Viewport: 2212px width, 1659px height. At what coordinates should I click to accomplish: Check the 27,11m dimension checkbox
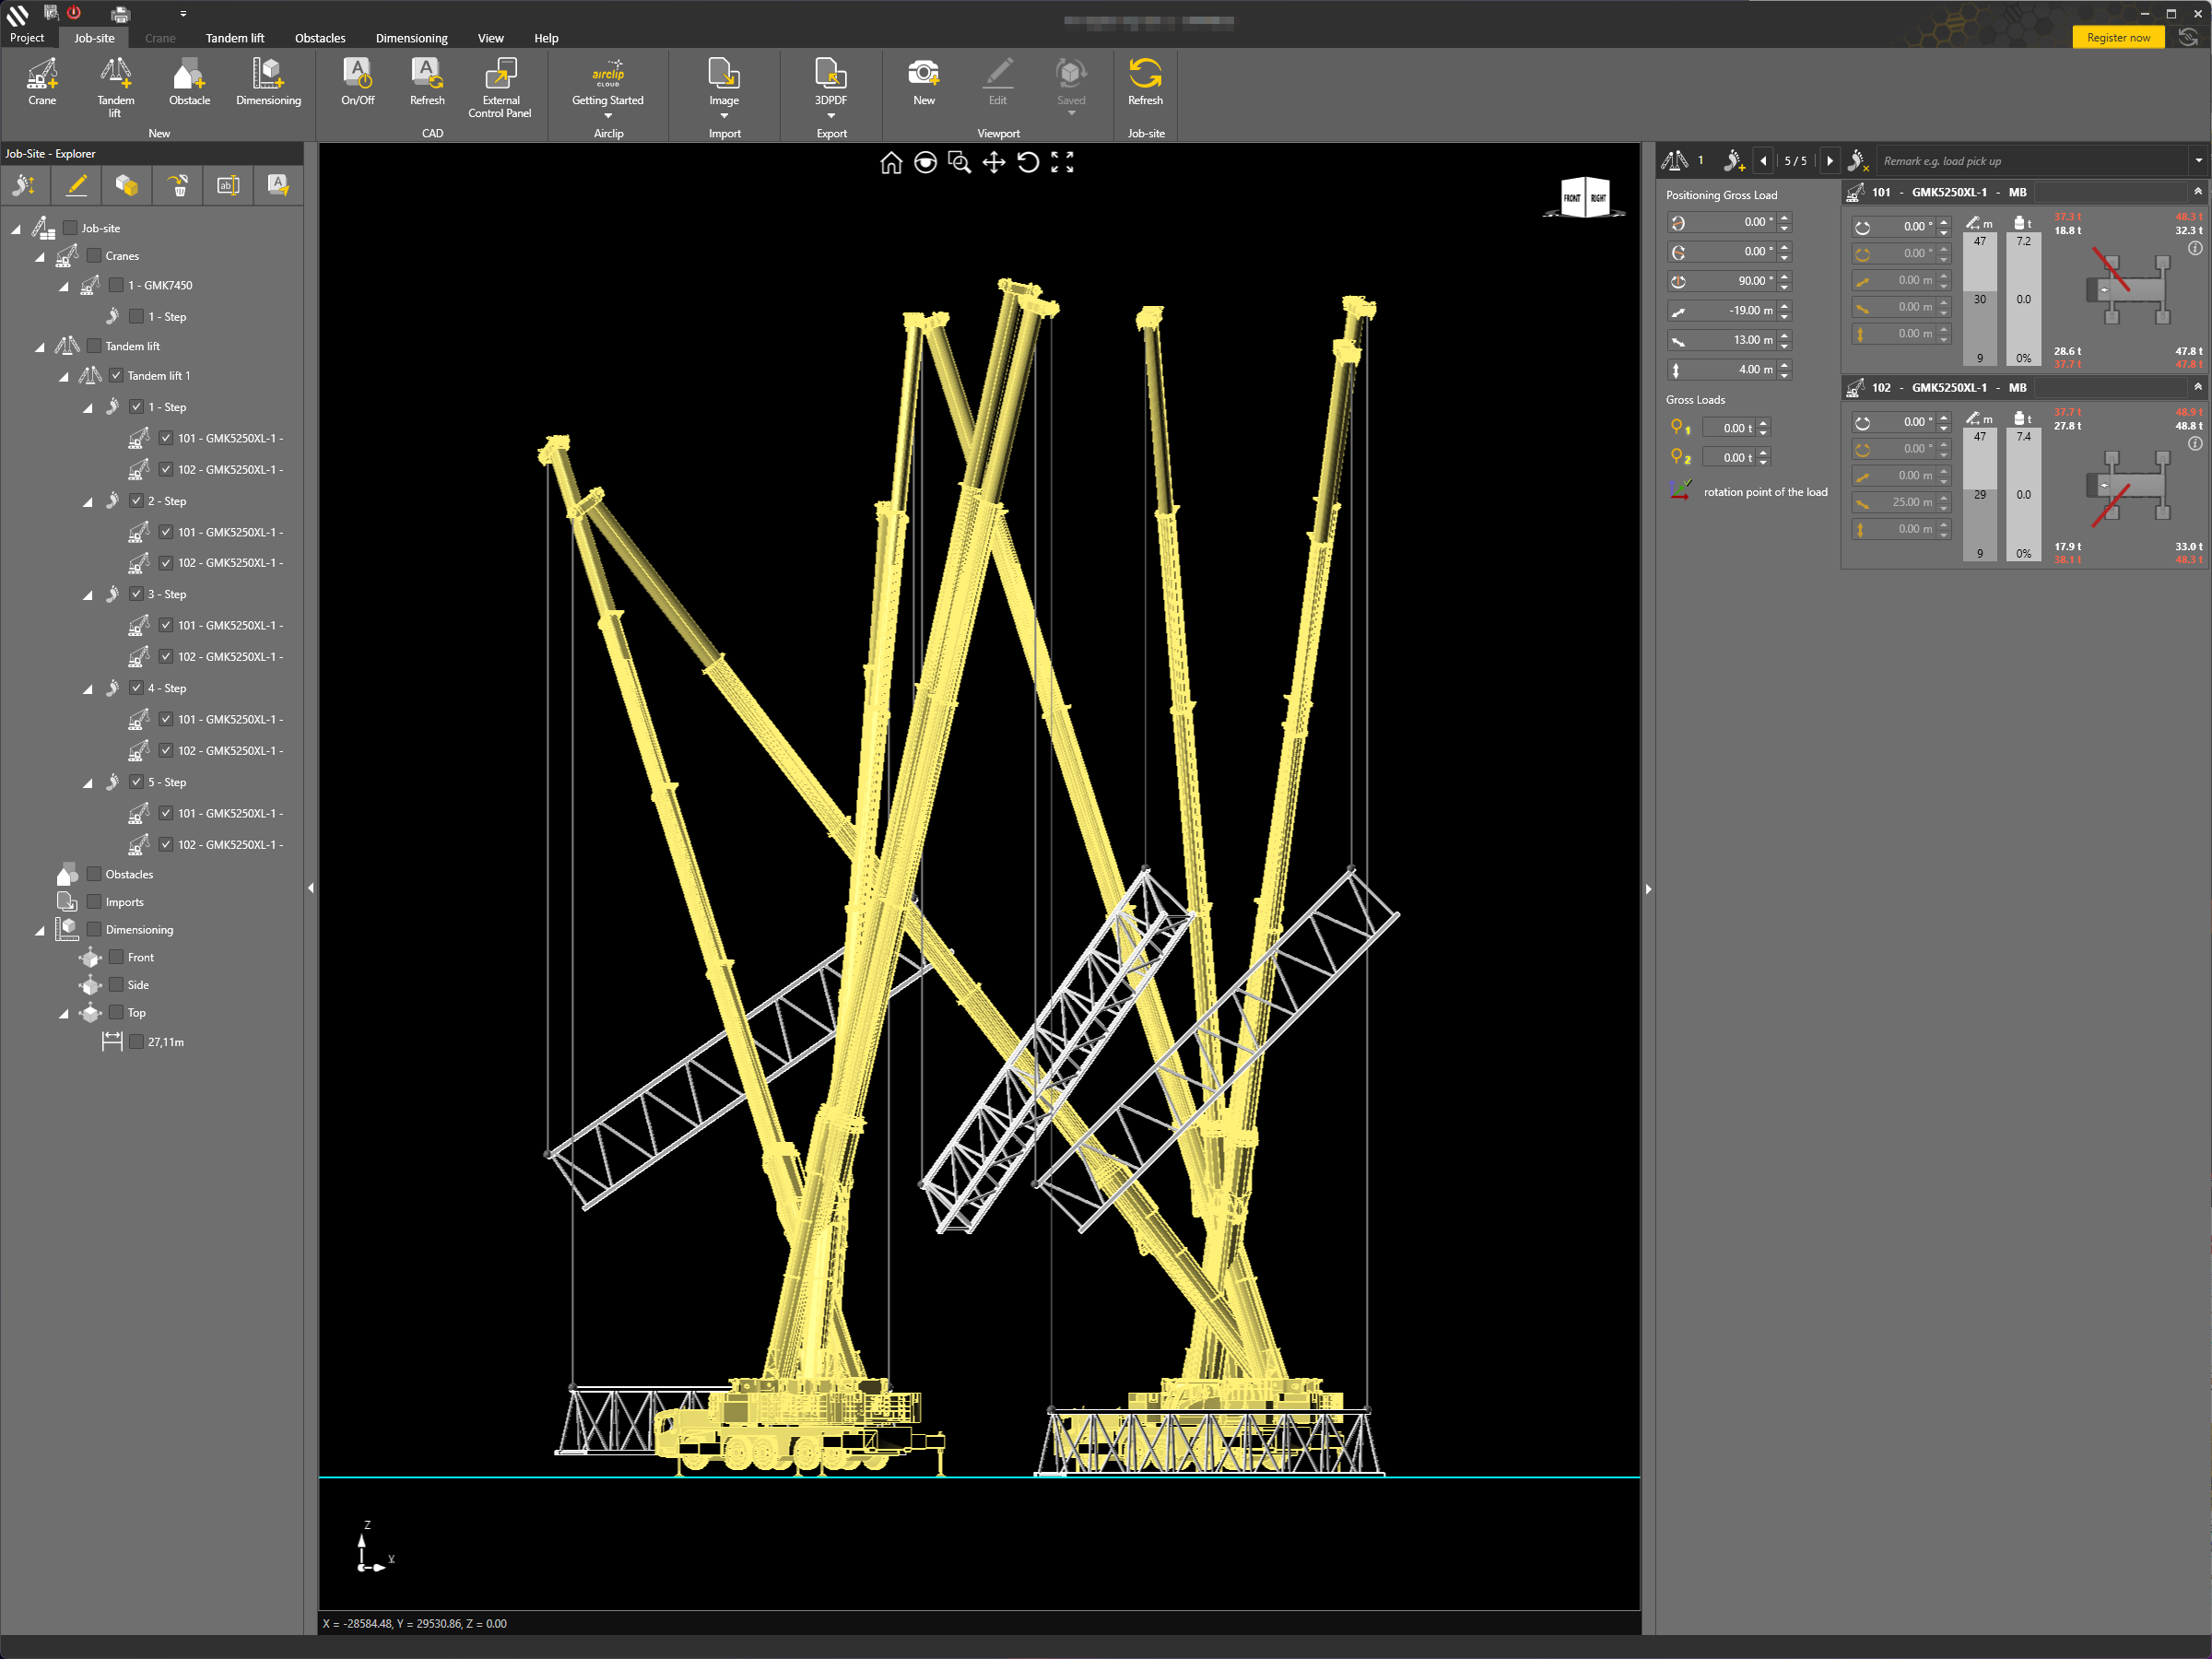pyautogui.click(x=136, y=1042)
